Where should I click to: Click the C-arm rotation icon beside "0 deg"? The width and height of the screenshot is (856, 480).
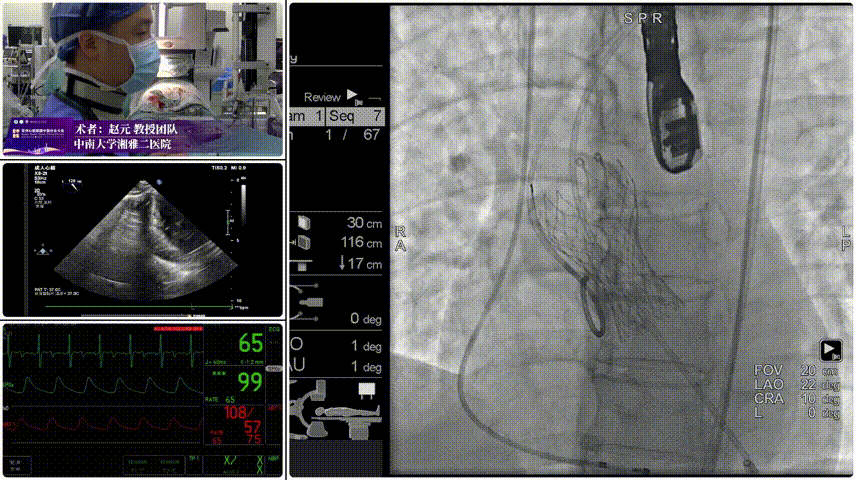[x=308, y=301]
